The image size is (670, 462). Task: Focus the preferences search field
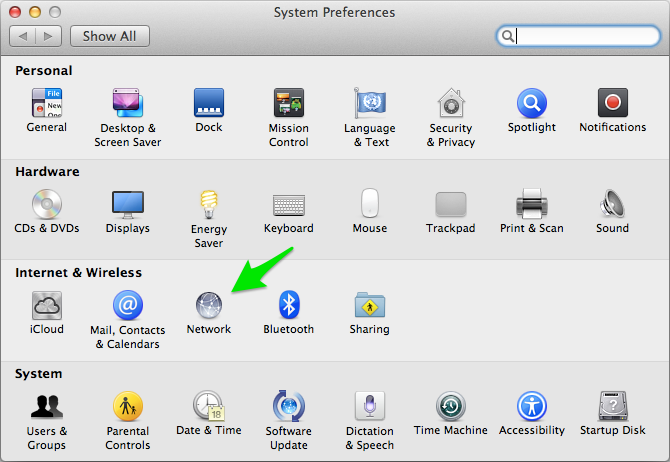coord(578,36)
